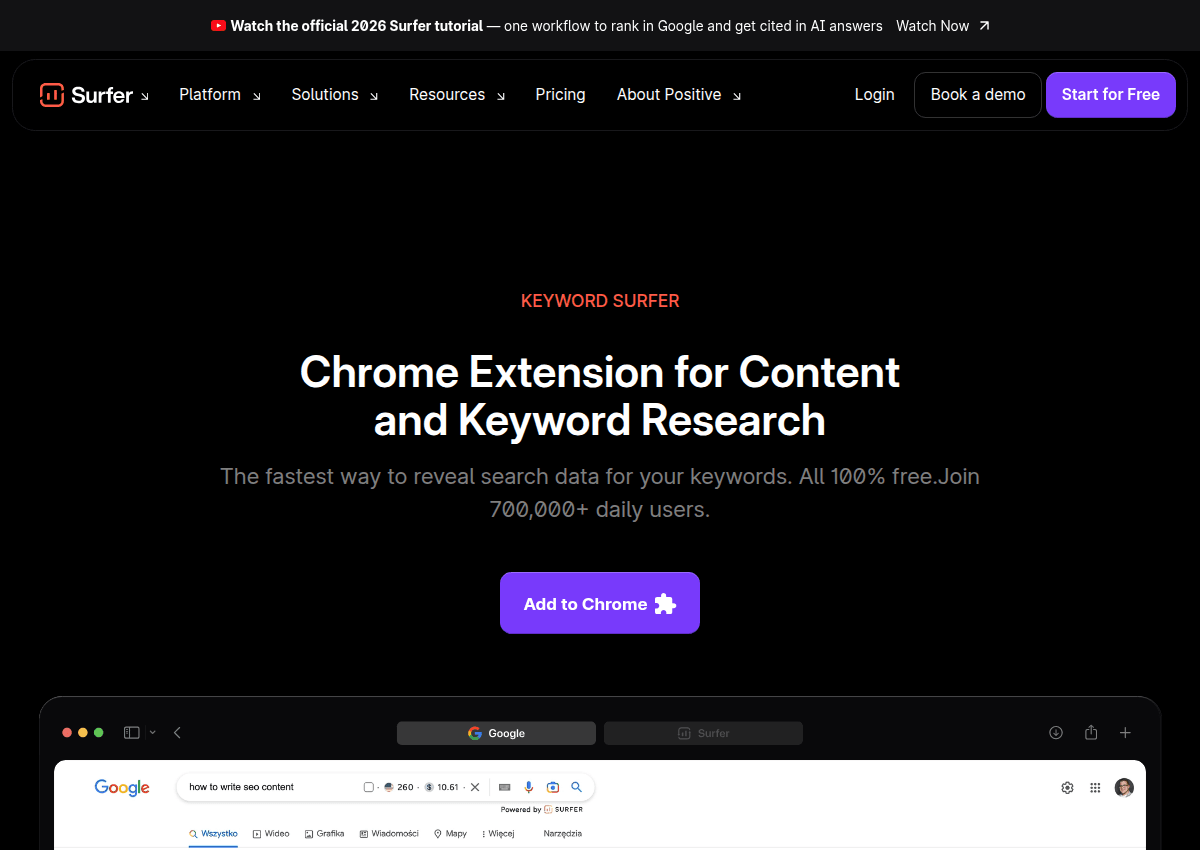Expand the Surfer logo dropdown arrow
The image size is (1200, 850).
(145, 97)
